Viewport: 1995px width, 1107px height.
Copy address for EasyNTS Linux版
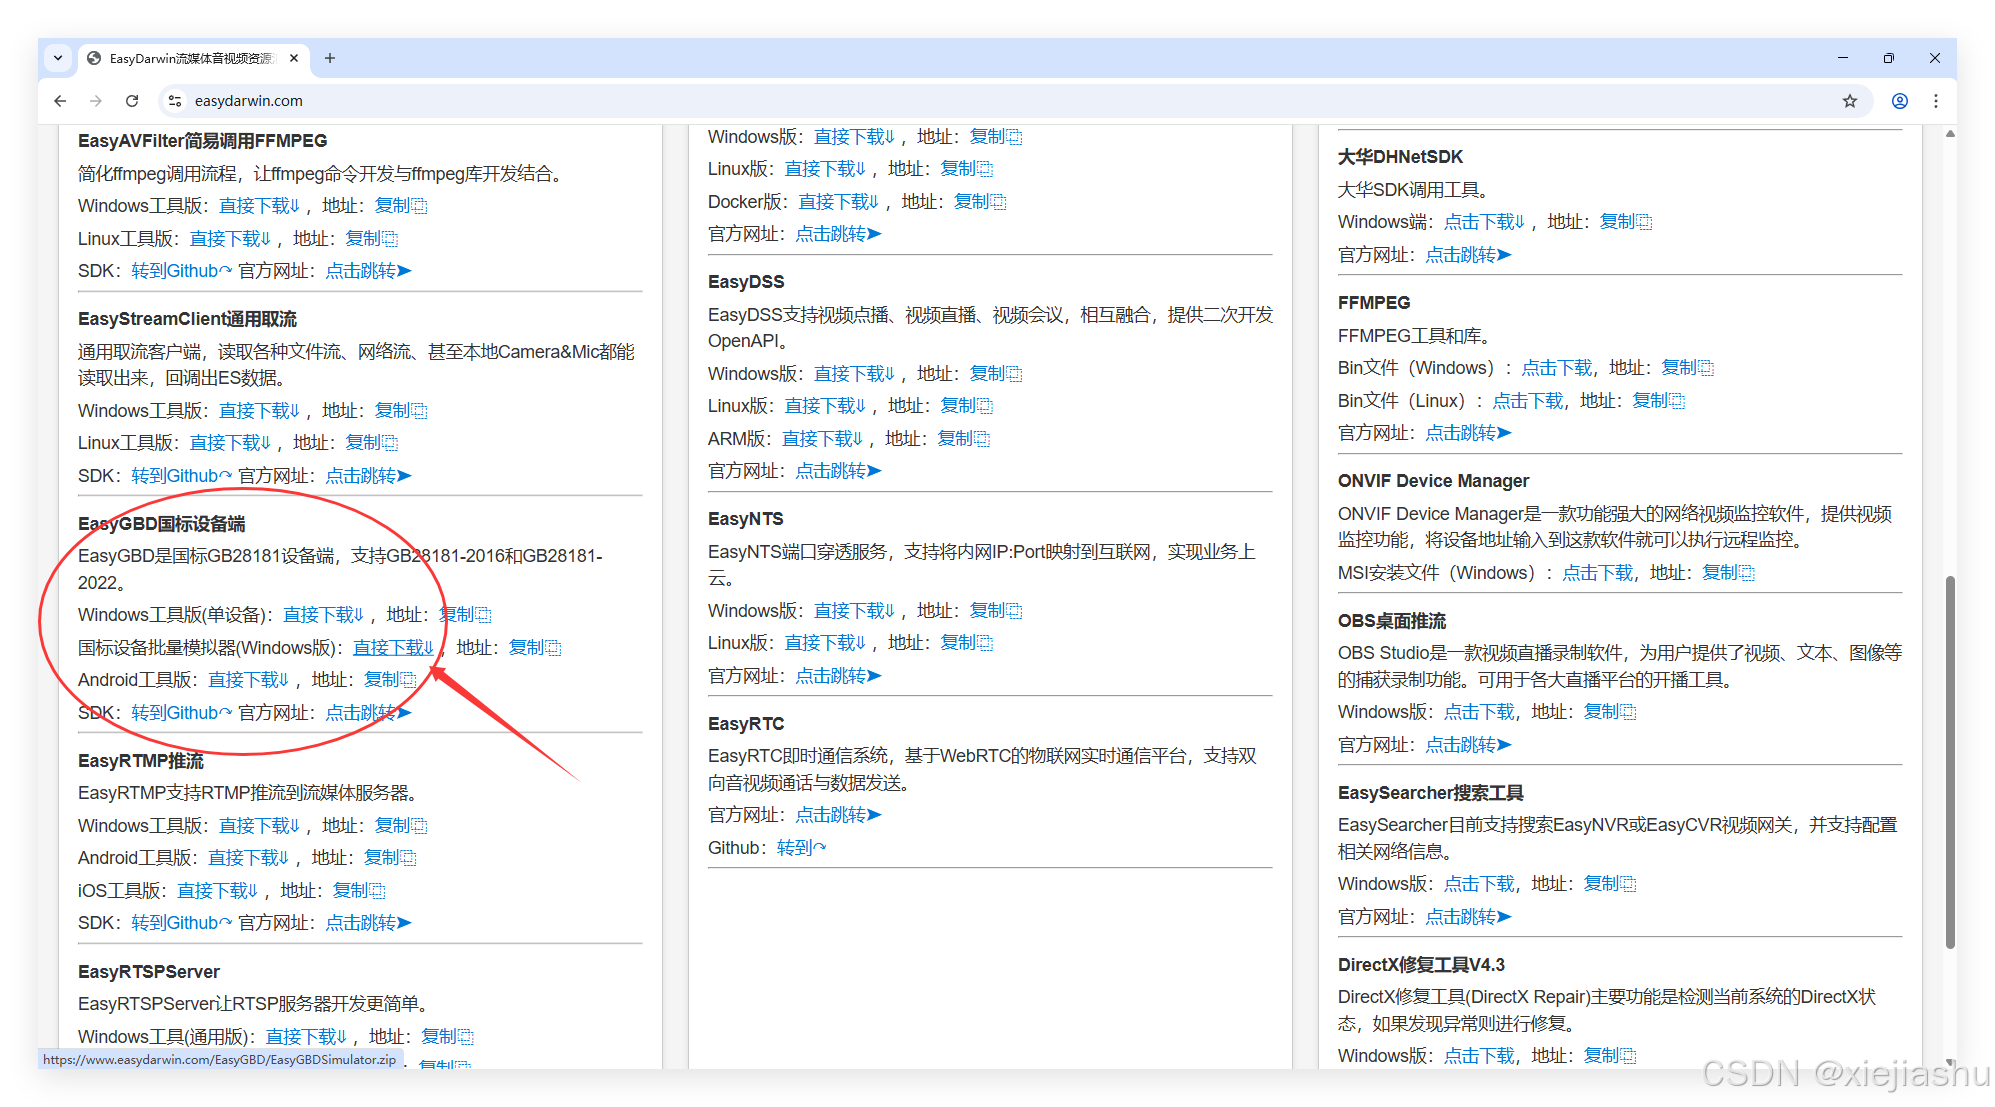click(x=966, y=643)
